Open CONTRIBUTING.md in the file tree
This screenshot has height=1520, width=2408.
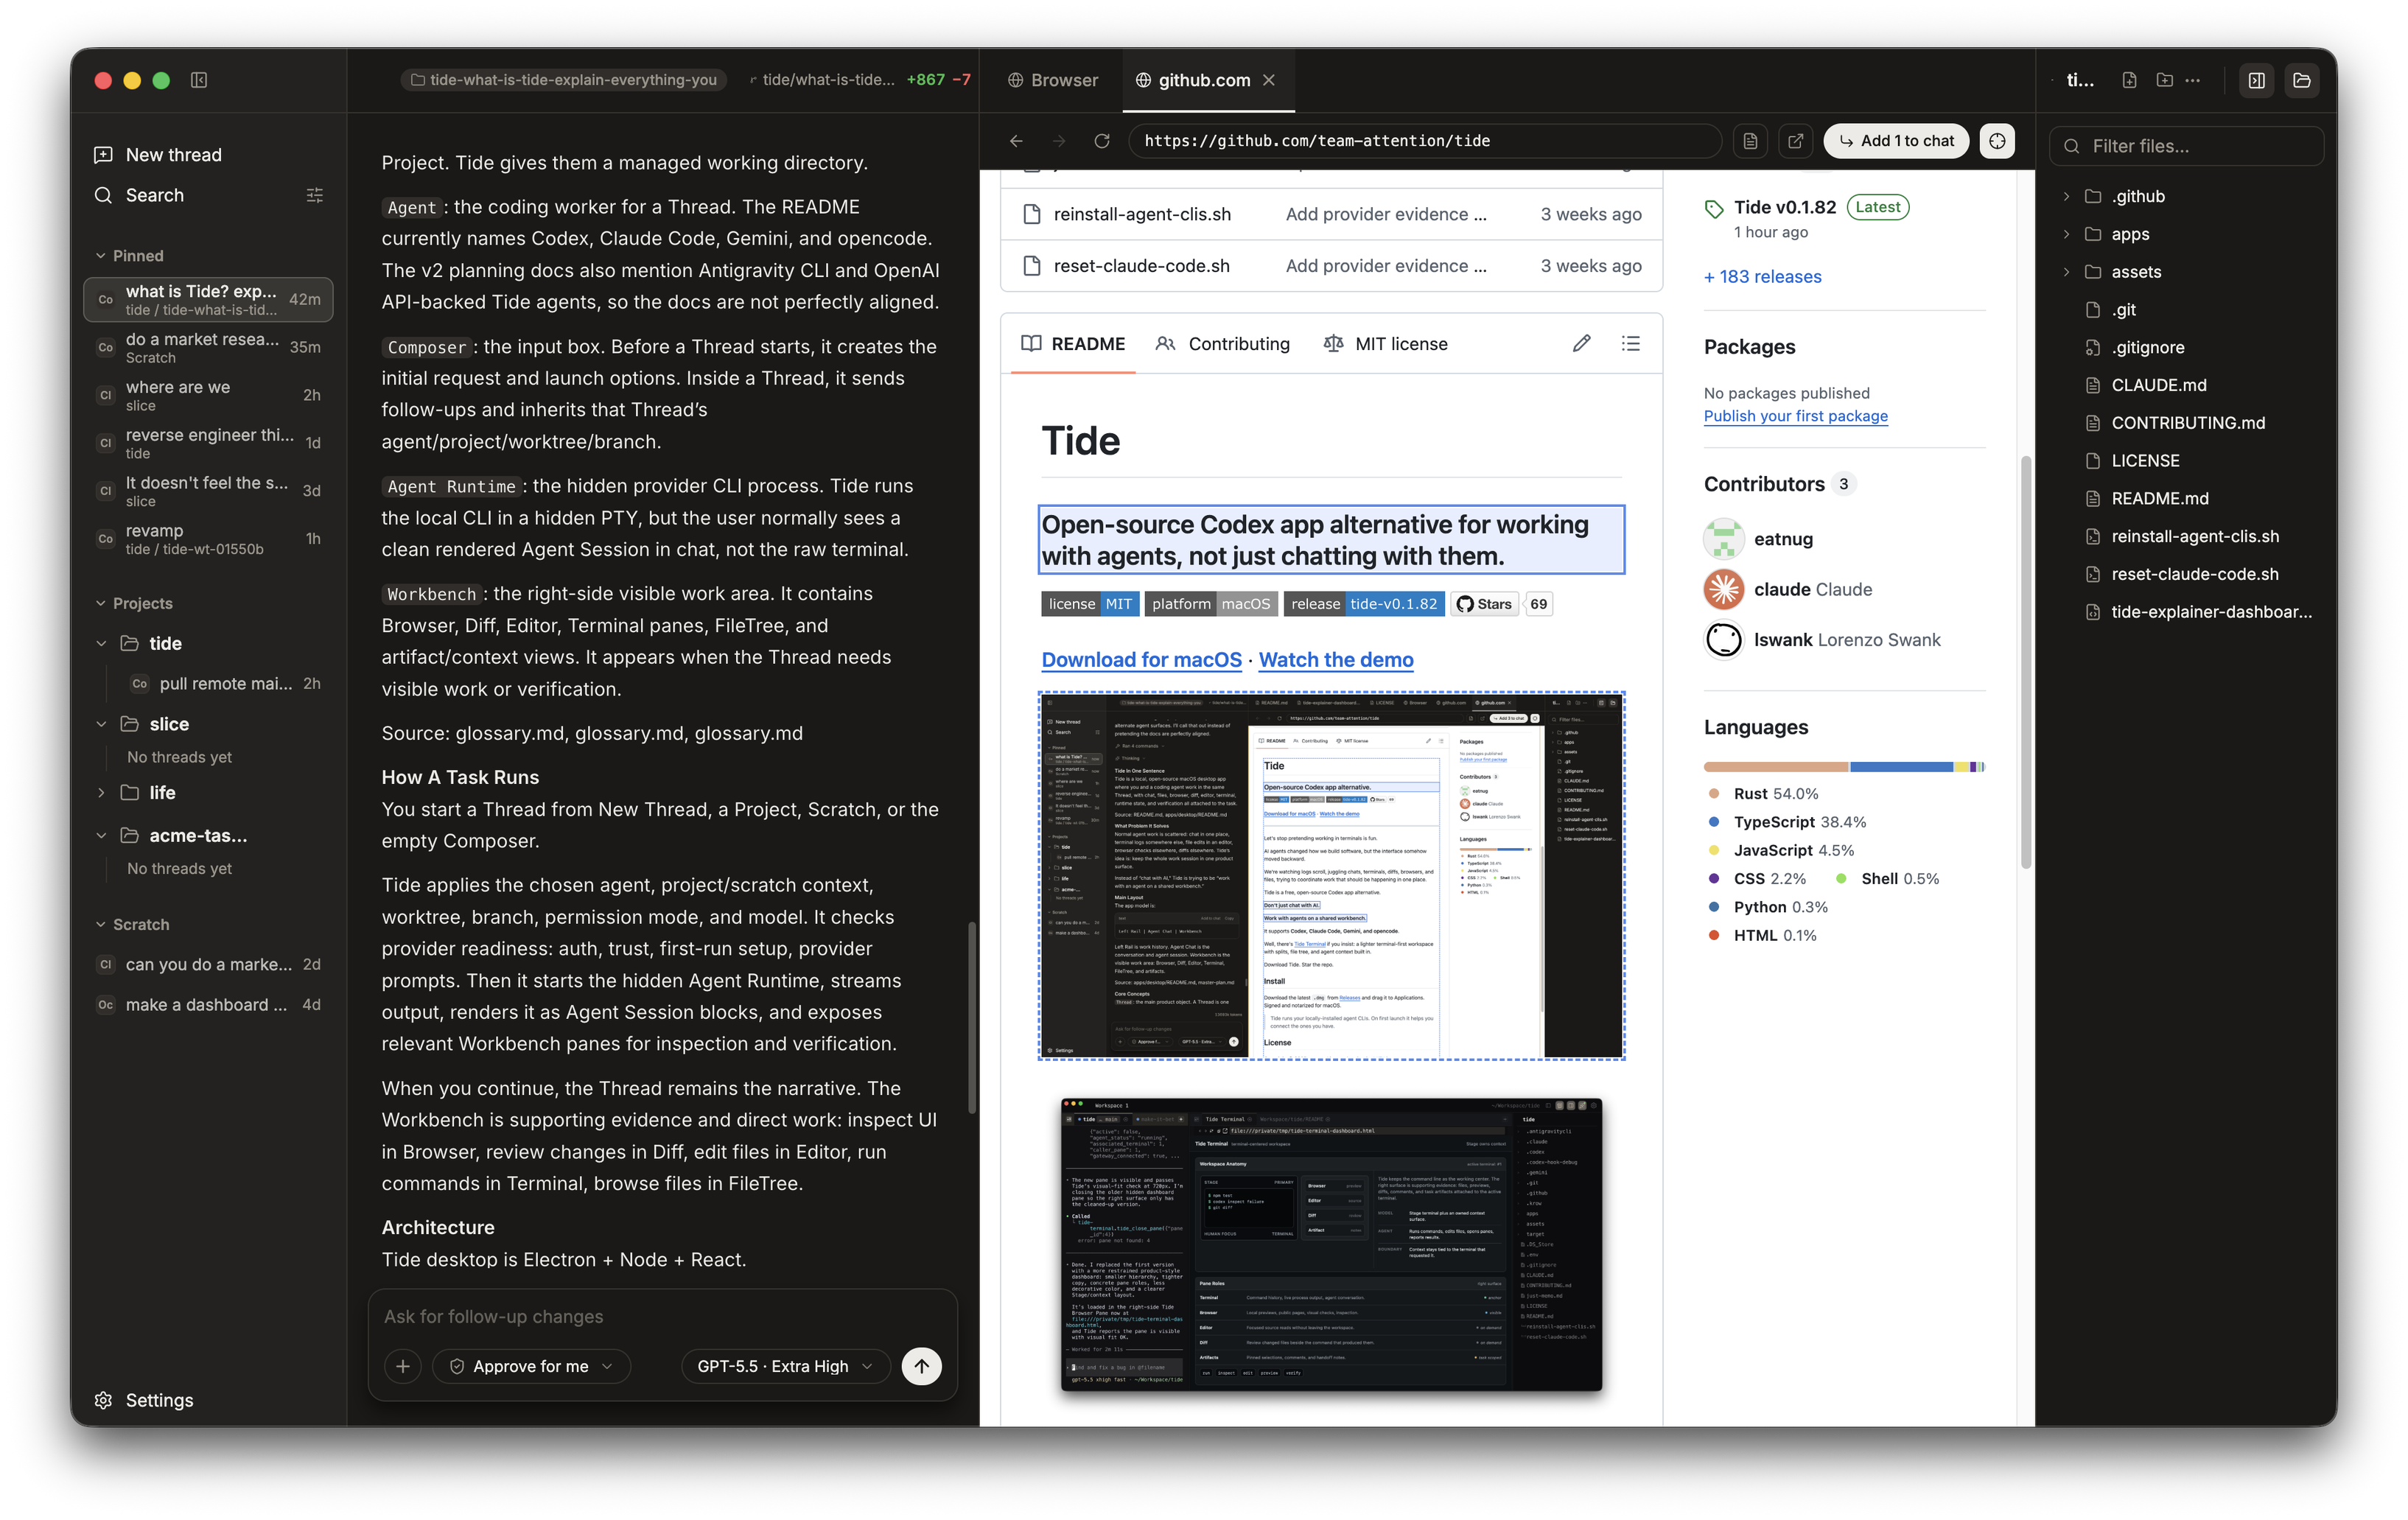(2188, 423)
